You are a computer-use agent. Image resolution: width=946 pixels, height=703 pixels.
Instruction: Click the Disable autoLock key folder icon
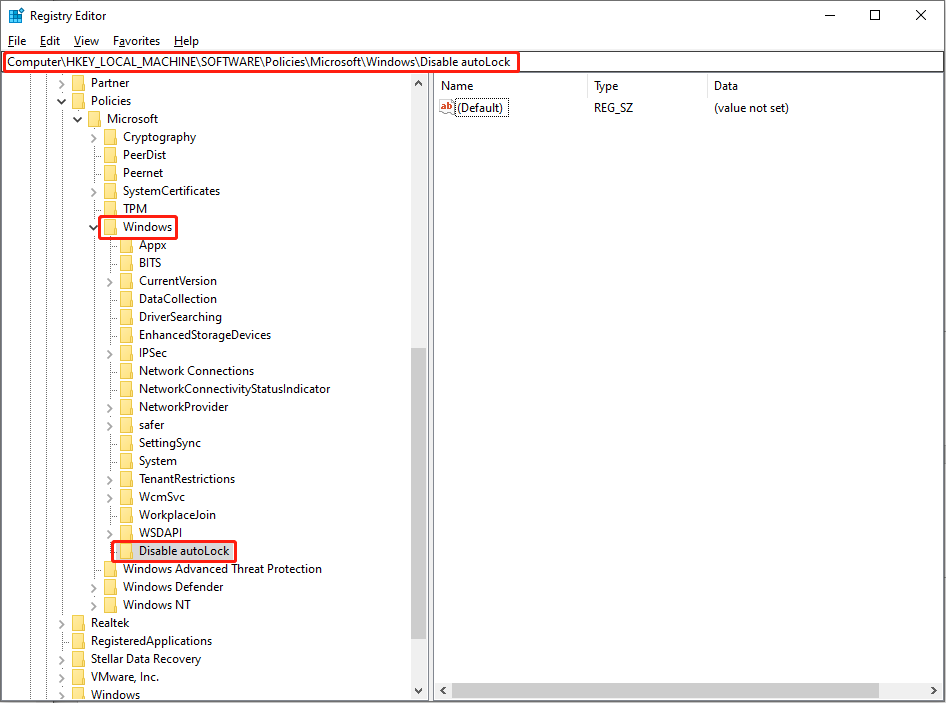point(126,550)
